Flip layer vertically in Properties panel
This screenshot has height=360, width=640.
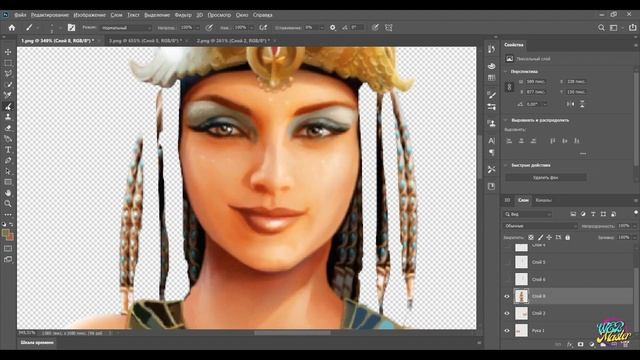(x=582, y=104)
